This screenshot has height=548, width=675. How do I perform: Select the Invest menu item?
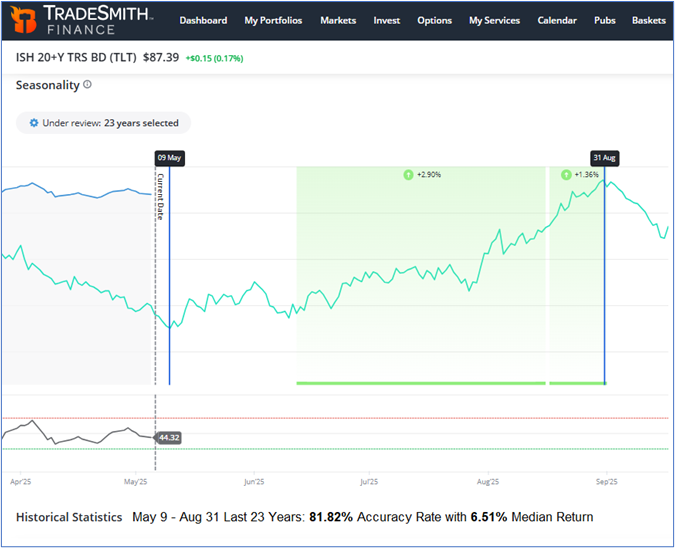[x=387, y=21]
